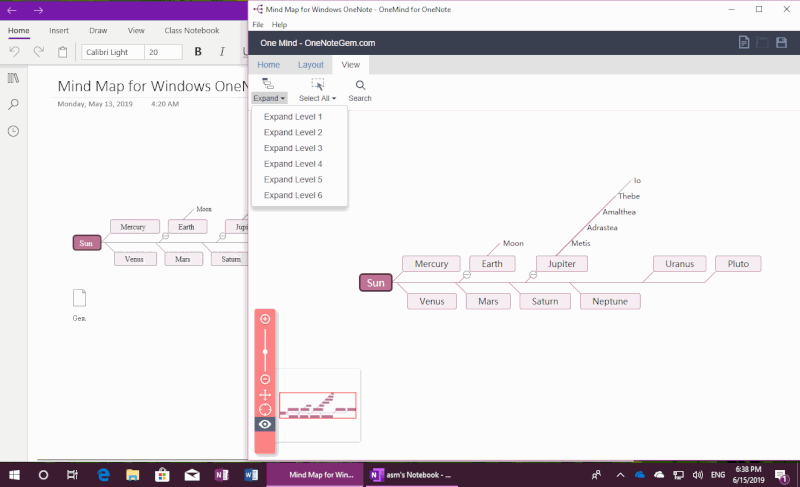Viewport: 800px width, 487px height.
Task: Open the Help menu in OneMind
Action: (x=279, y=24)
